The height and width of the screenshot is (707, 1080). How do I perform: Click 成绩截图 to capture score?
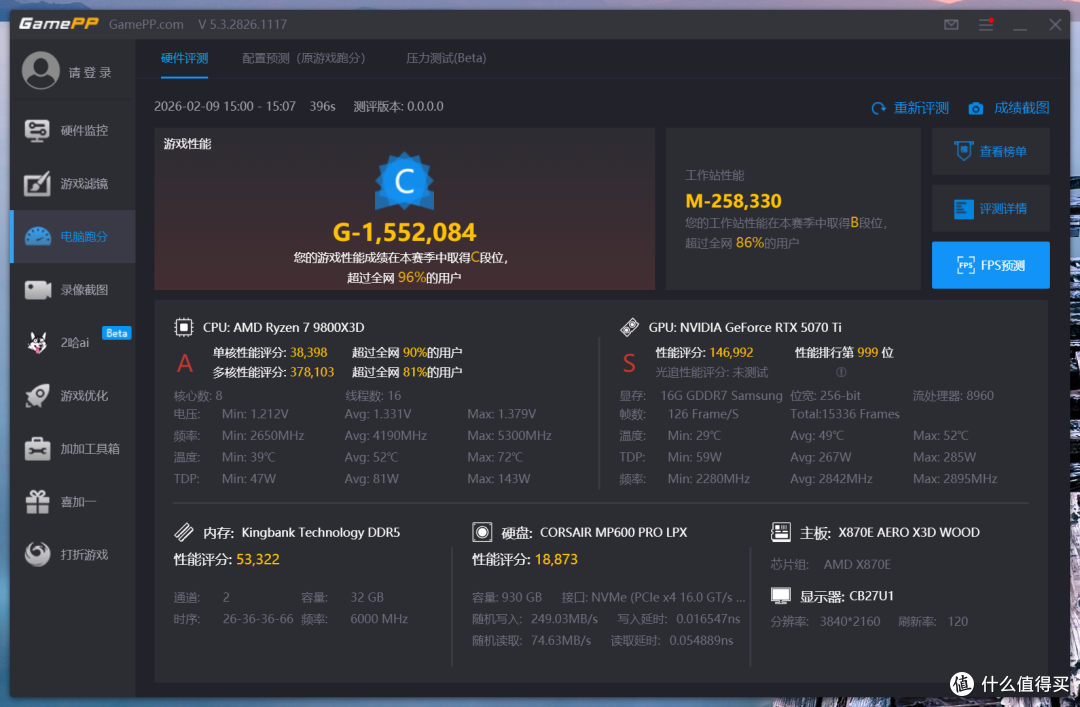[x=1009, y=108]
